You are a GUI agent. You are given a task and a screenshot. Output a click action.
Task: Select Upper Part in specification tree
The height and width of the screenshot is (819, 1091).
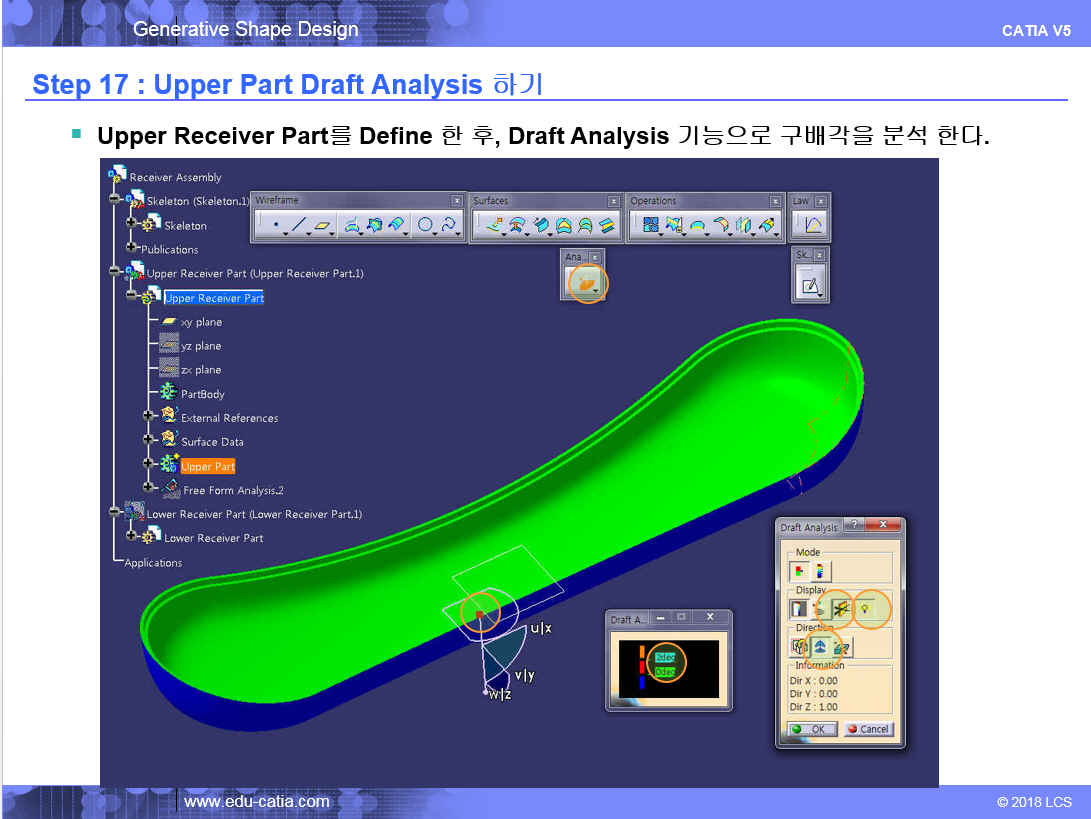pos(208,466)
